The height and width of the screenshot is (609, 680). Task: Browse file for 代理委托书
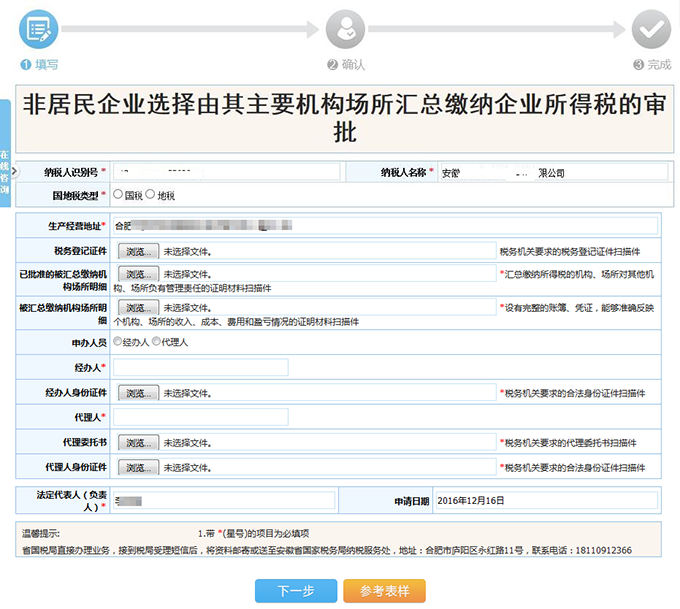138,442
